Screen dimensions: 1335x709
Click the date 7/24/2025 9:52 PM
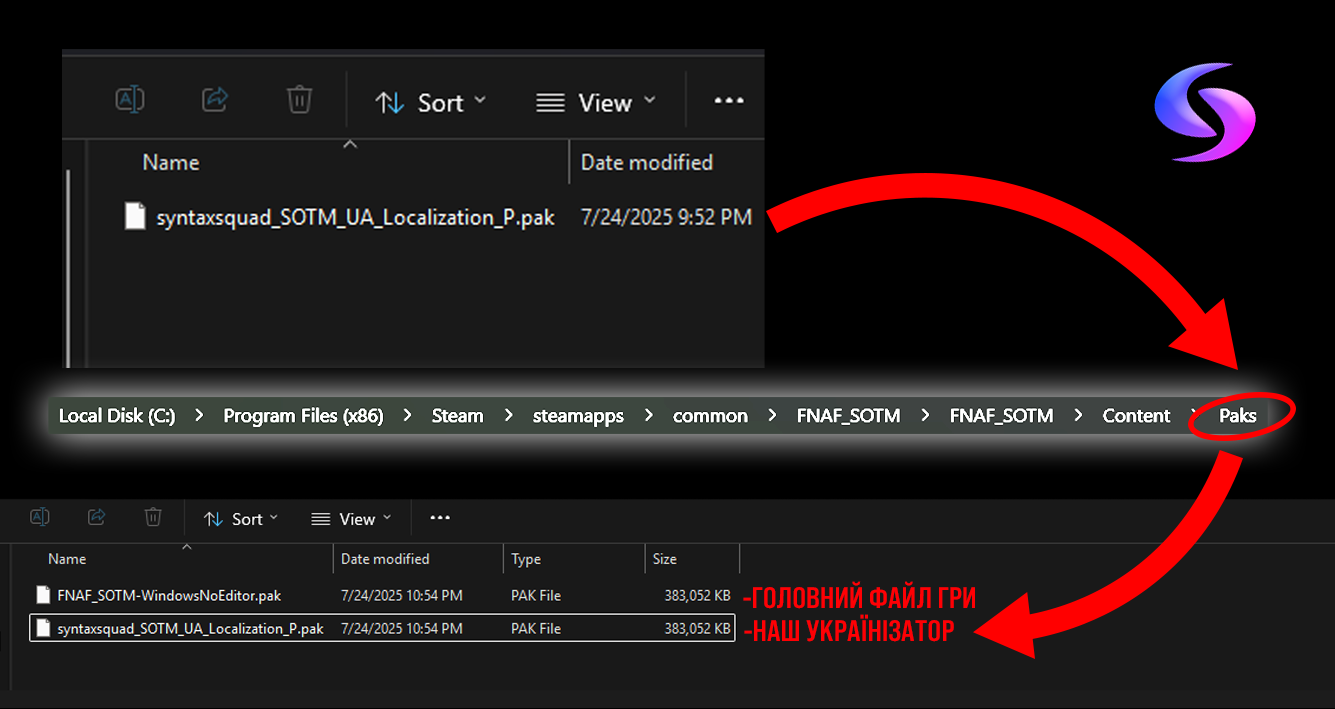coord(666,217)
